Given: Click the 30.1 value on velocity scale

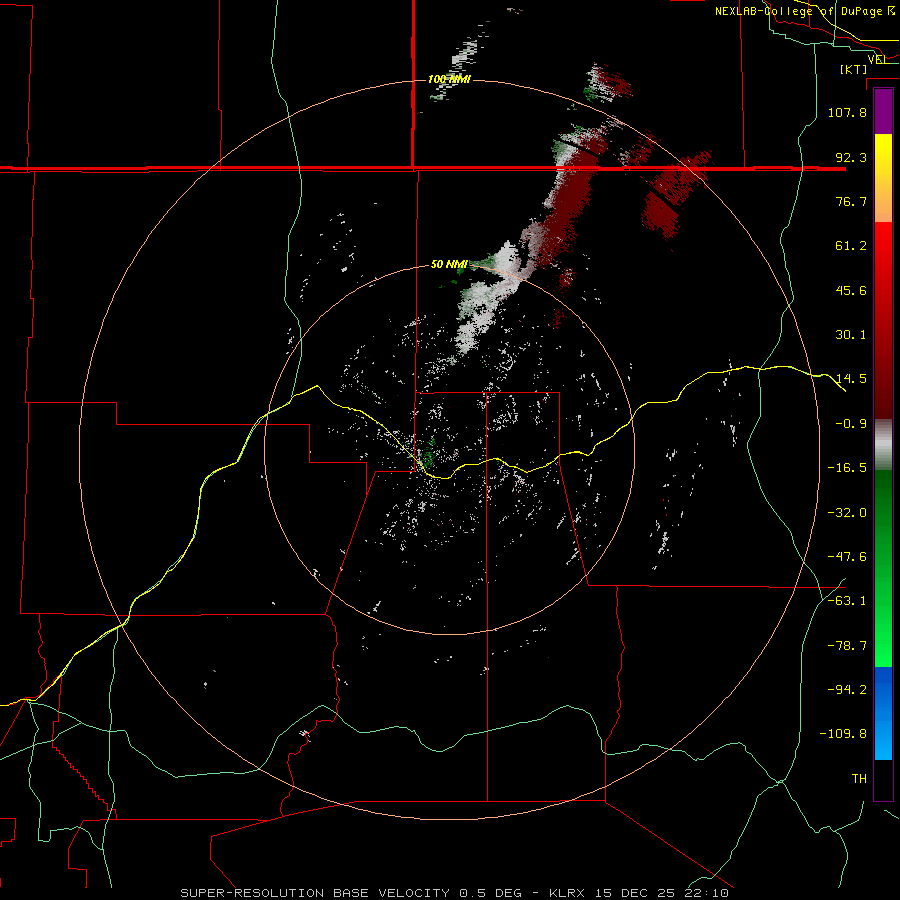Looking at the screenshot, I should tap(851, 335).
